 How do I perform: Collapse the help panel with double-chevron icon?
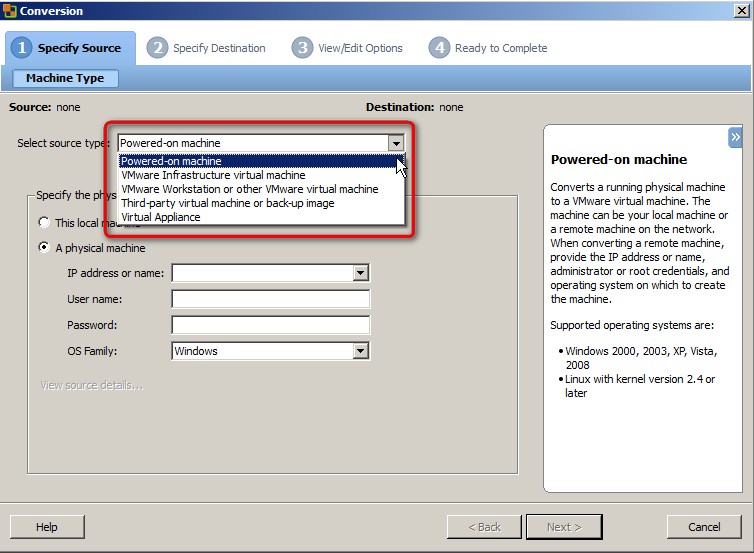coord(735,138)
